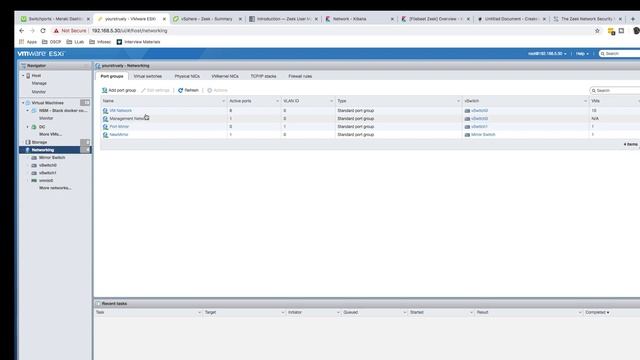Screen dimensions: 640x360
Task: Switch to the vSphere - Zeek - Summary tab
Action: point(207,19)
